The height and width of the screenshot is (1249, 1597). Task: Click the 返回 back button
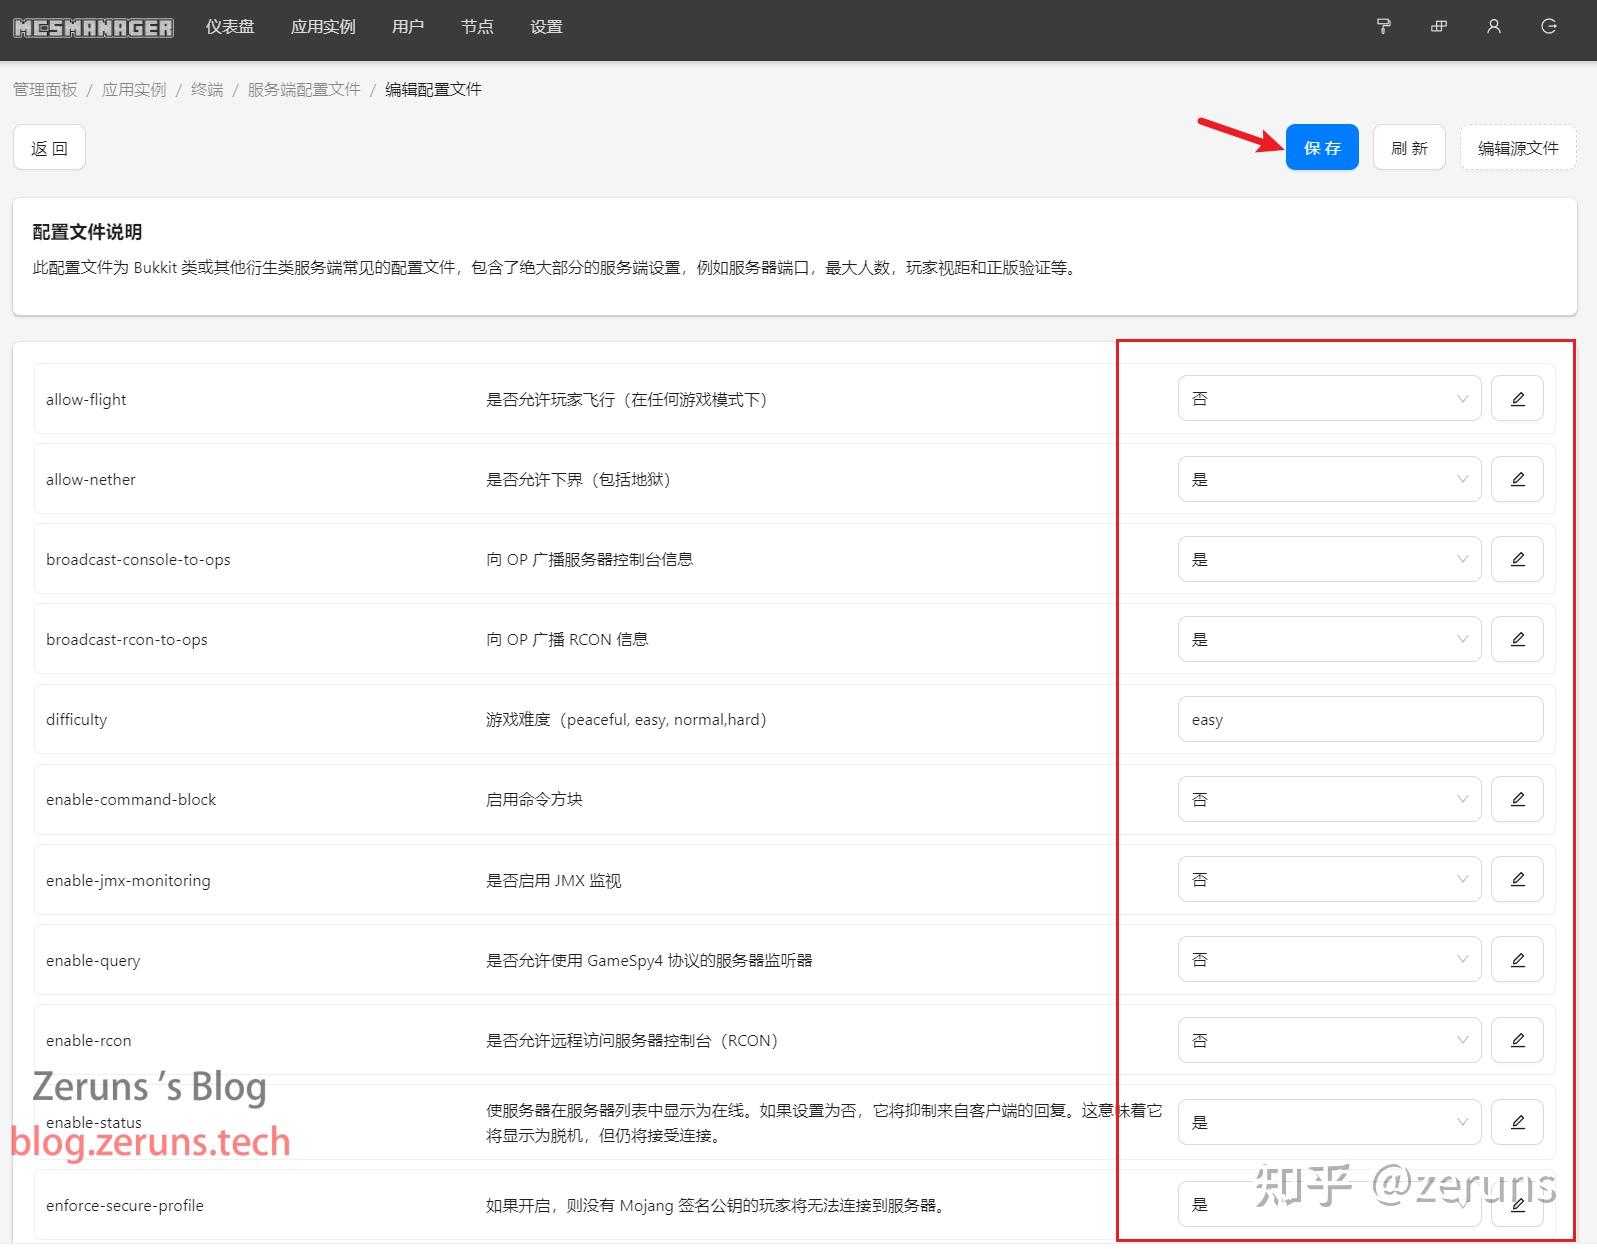click(x=49, y=148)
